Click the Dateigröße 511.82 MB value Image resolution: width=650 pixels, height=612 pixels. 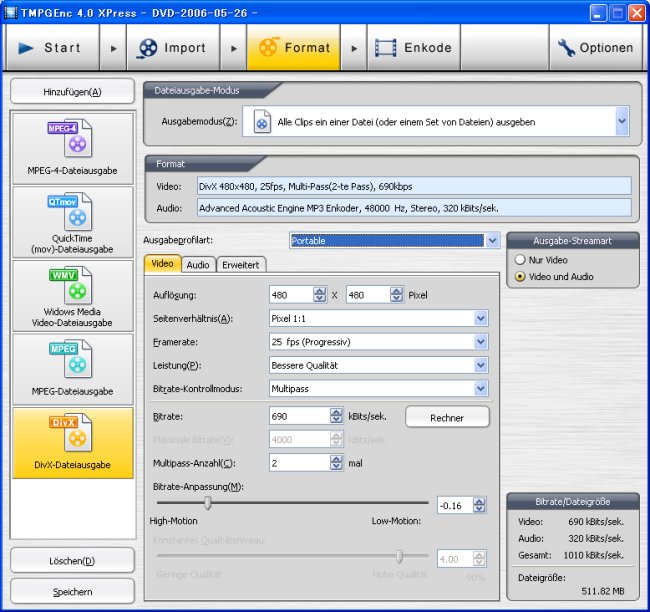(x=603, y=591)
